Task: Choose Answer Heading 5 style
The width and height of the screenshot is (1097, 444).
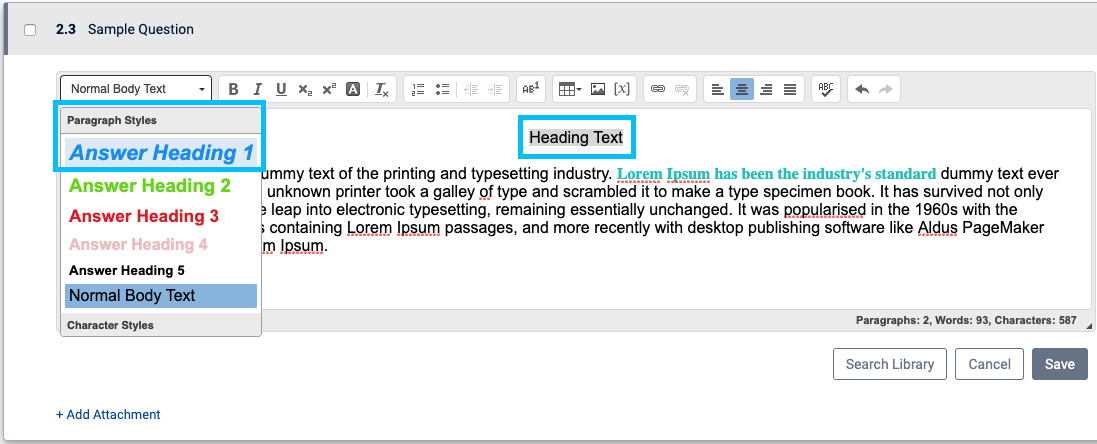Action: [161, 271]
